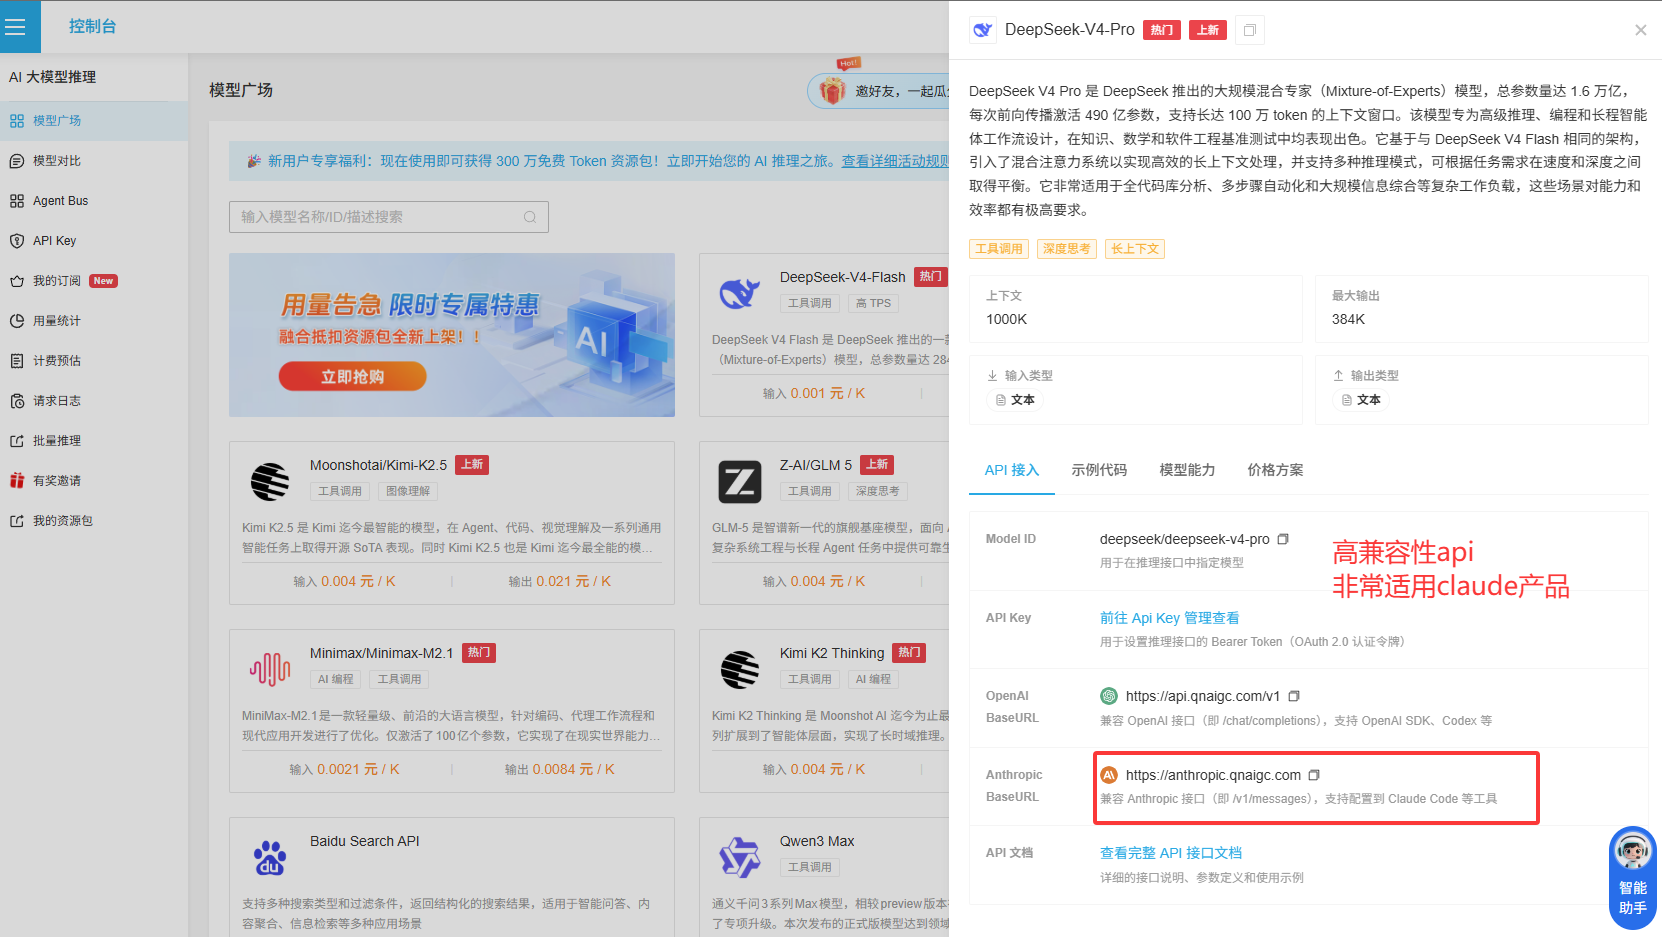Open the 用量统计 chart icon in sidebar
The height and width of the screenshot is (937, 1662).
[17, 321]
